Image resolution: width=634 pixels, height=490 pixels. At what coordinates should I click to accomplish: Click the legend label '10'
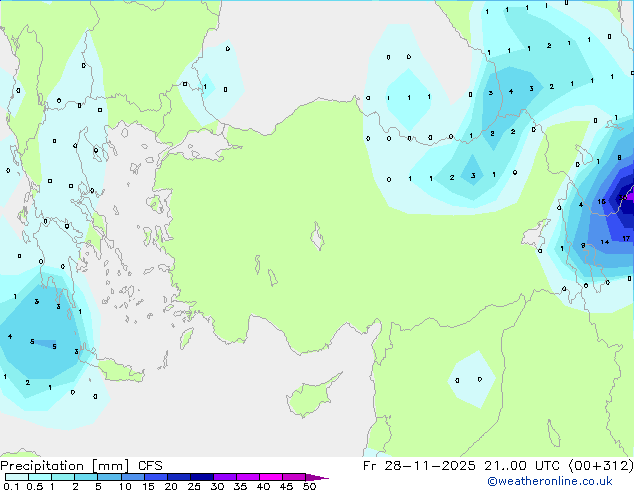coord(125,486)
